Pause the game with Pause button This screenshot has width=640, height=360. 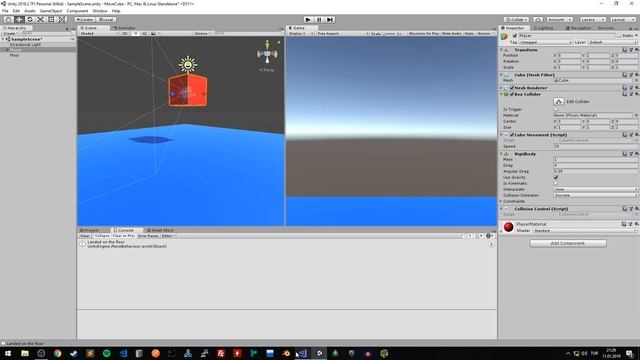(319, 20)
